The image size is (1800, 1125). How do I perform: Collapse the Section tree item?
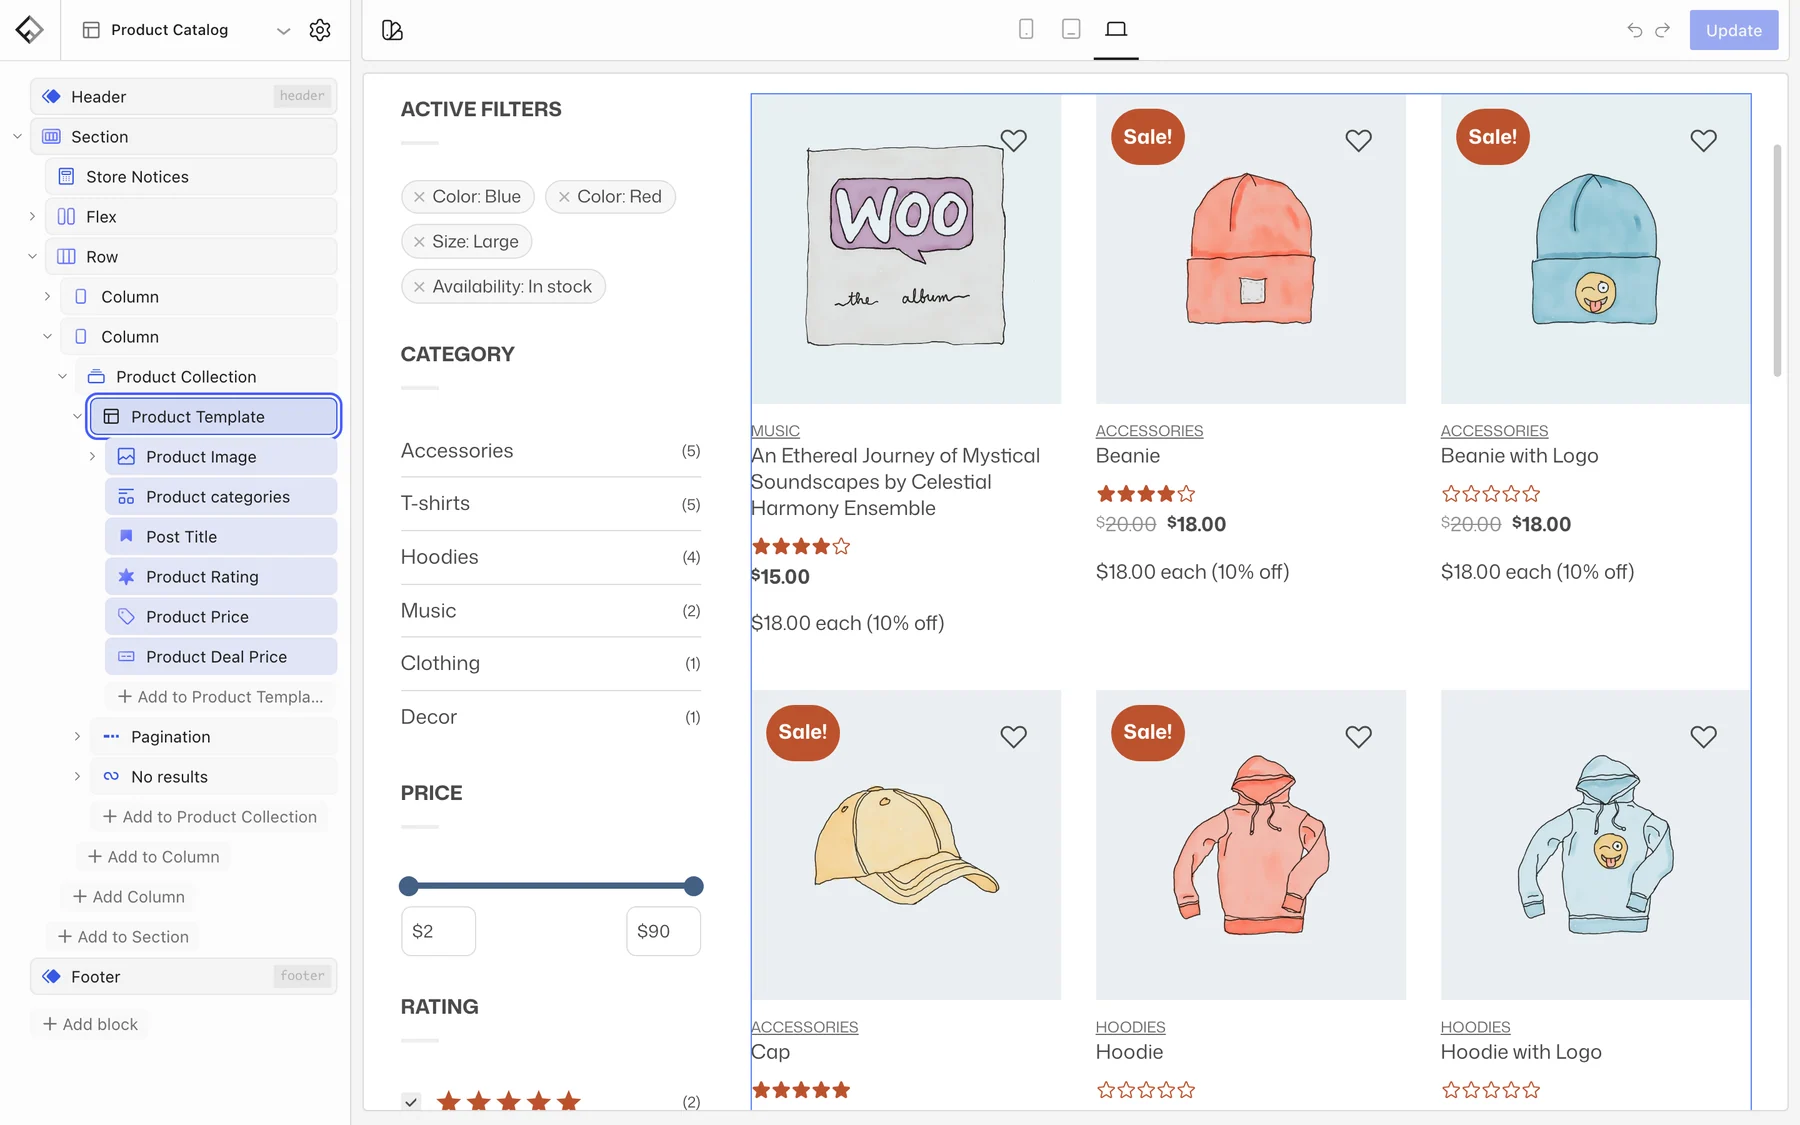[17, 136]
